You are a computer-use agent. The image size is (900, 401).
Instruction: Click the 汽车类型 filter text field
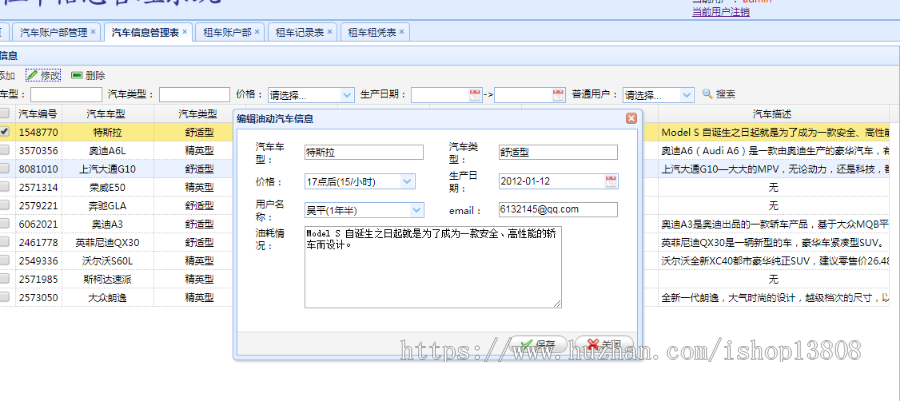(x=195, y=95)
